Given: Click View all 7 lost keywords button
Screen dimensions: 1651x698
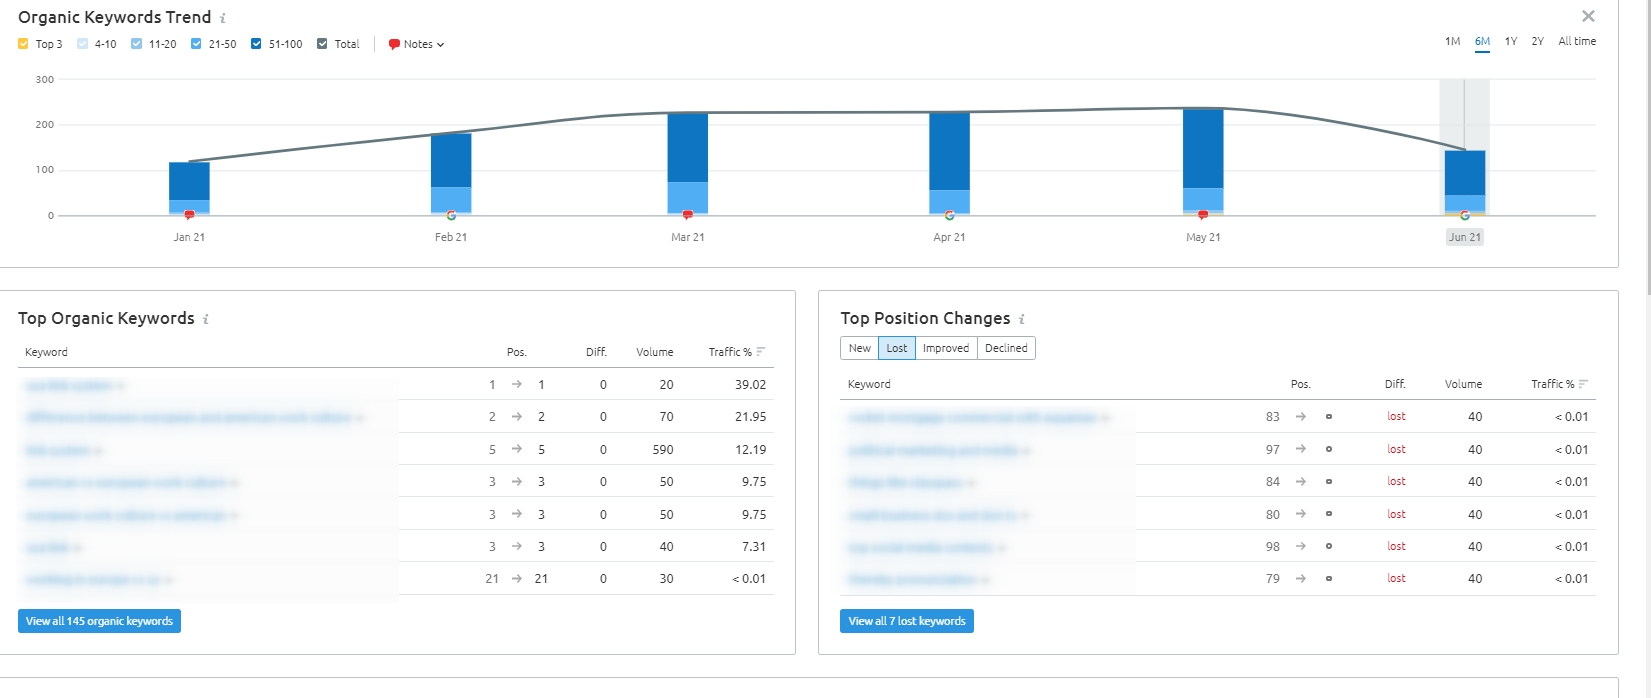Looking at the screenshot, I should 907,621.
